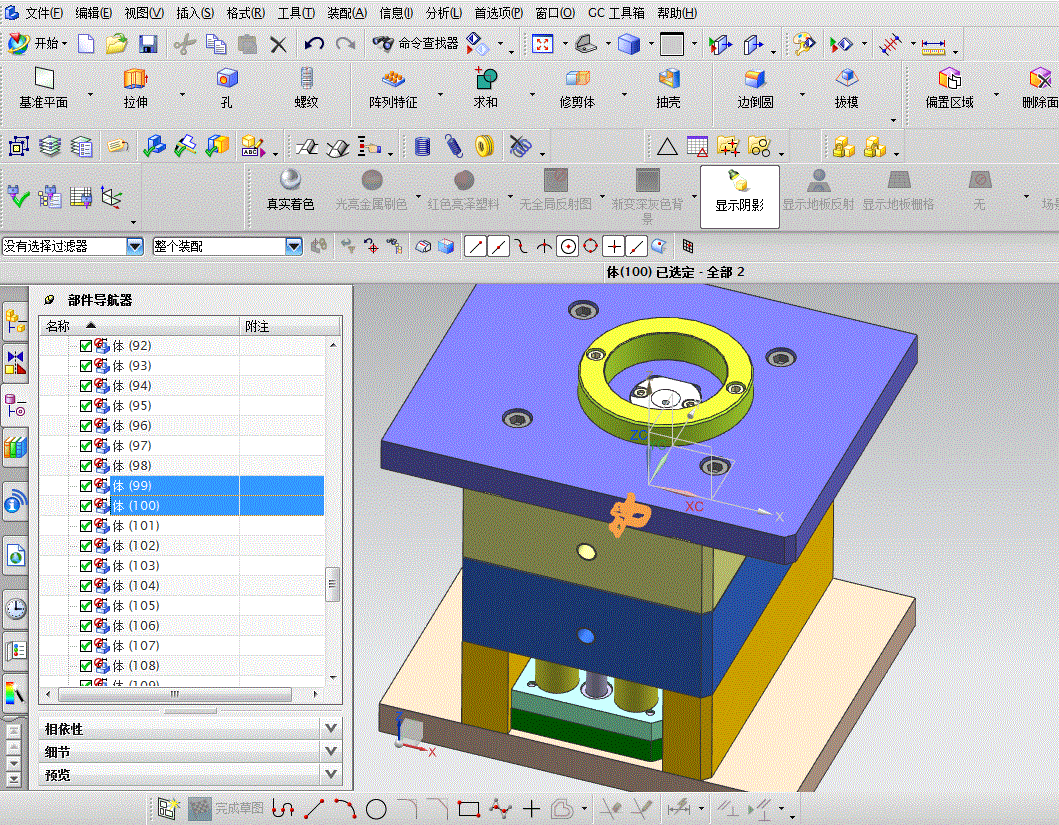Select the 基准平面 datum plane tool
Viewport: 1059px width, 825px height.
pos(44,88)
